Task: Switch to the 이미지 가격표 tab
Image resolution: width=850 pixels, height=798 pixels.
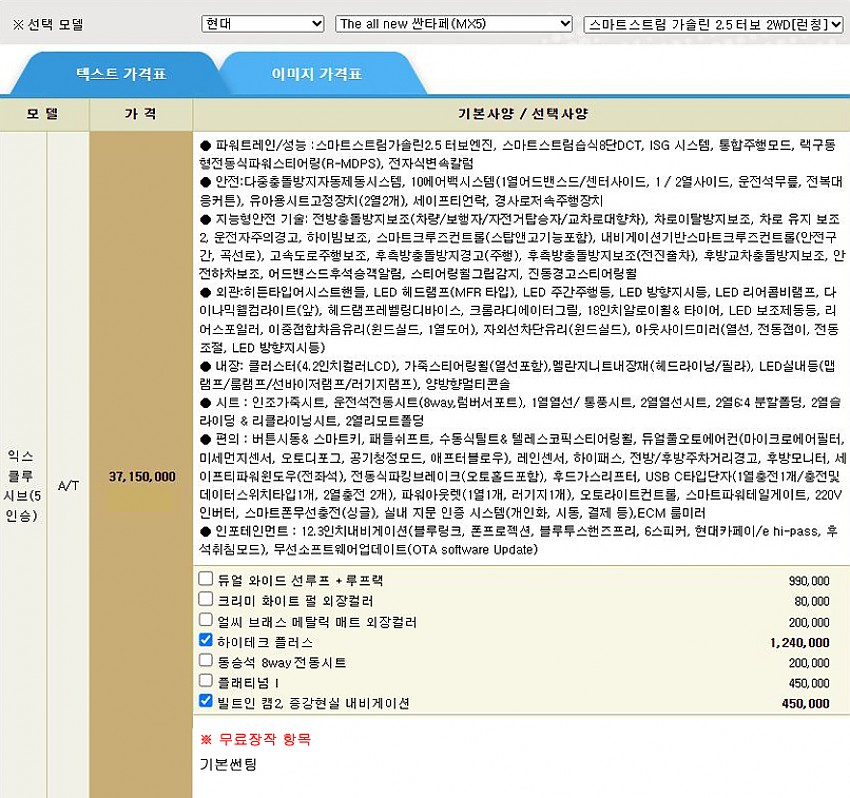Action: (316, 74)
